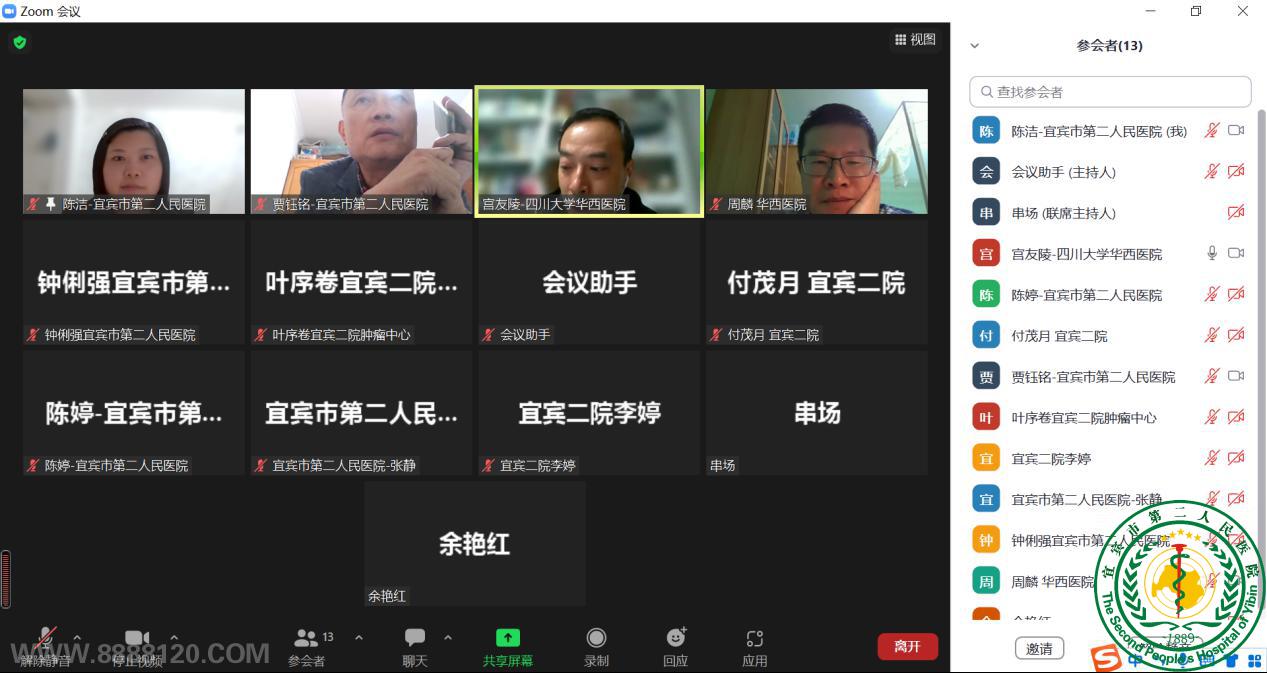Open Reactions (回应) smiley icon
Screen dimensions: 1267x673
point(676,638)
